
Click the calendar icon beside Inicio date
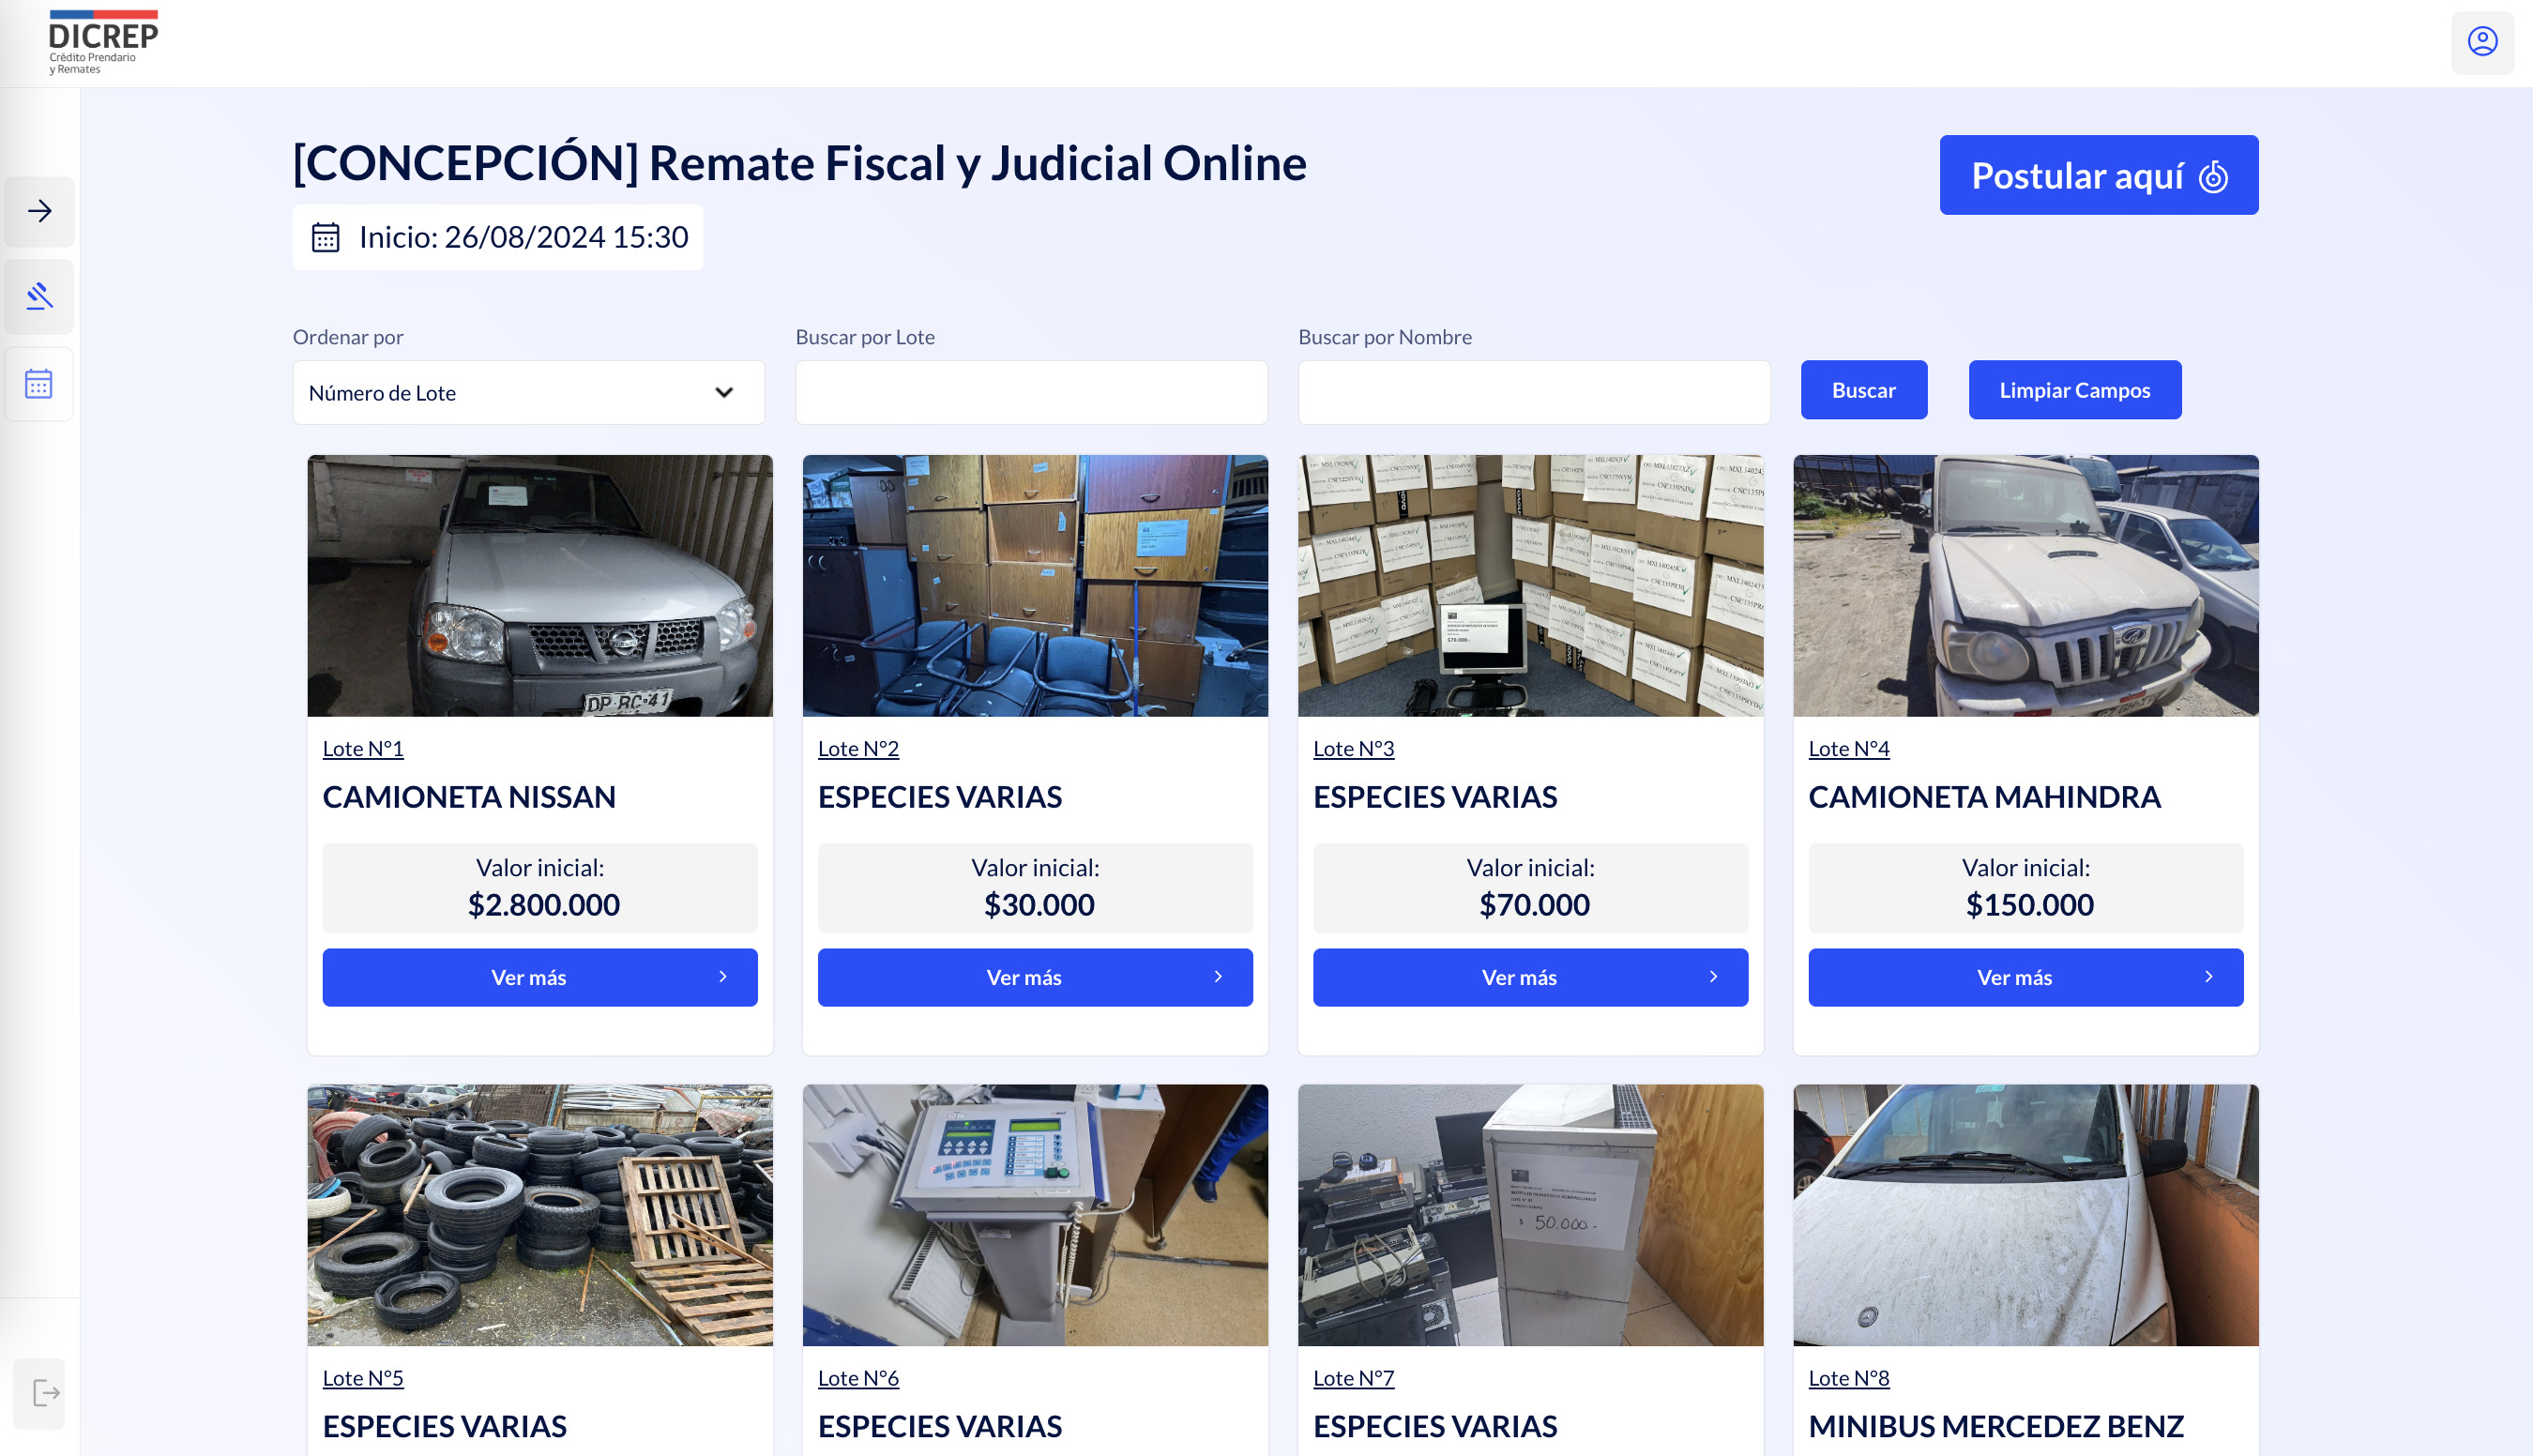pos(325,238)
